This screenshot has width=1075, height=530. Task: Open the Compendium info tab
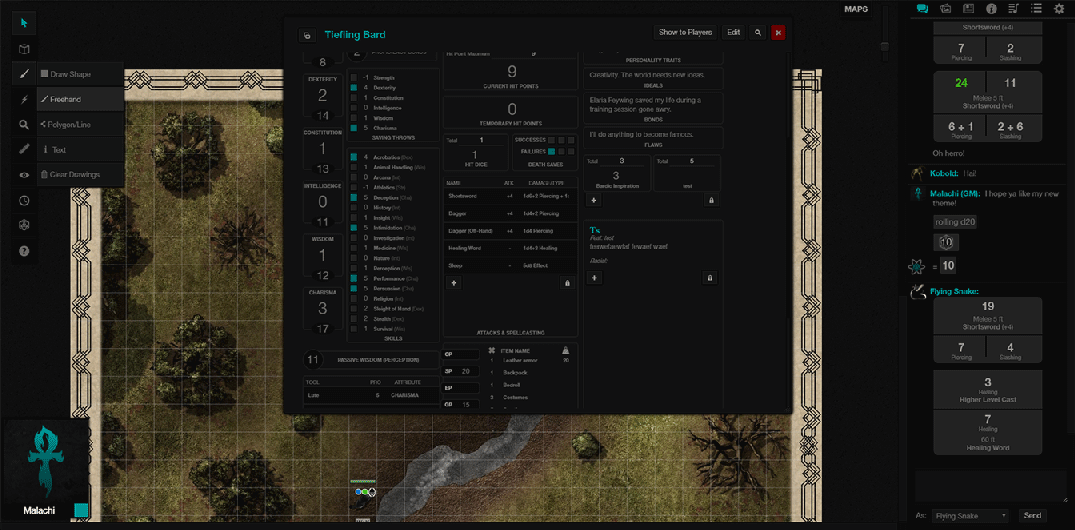(x=991, y=9)
